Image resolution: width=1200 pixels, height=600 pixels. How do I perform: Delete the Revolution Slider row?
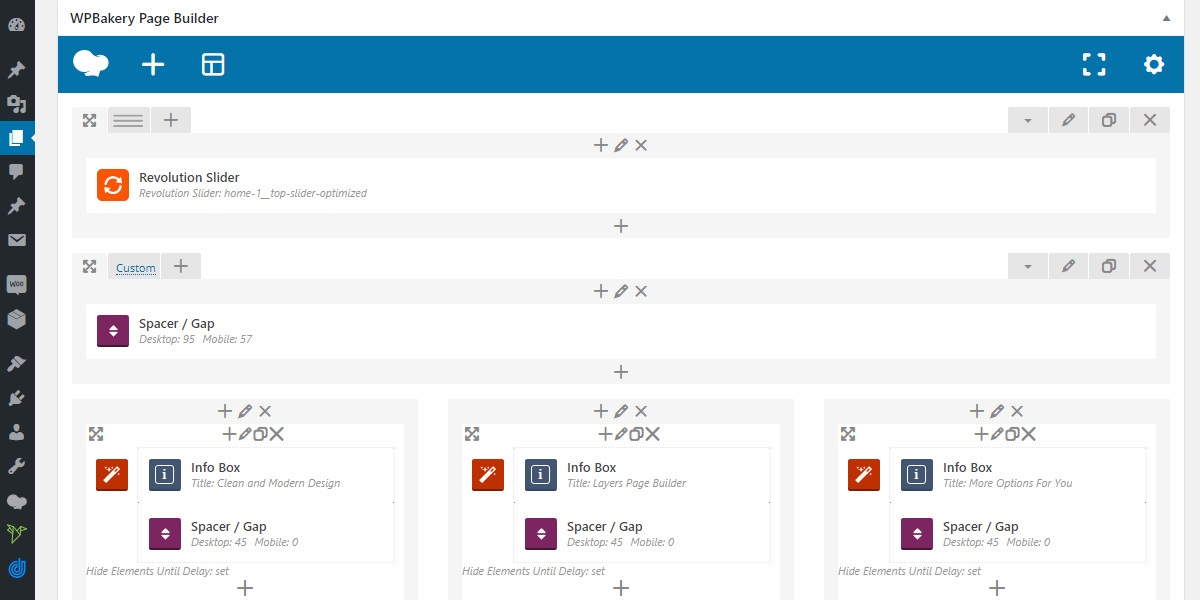(x=1150, y=120)
